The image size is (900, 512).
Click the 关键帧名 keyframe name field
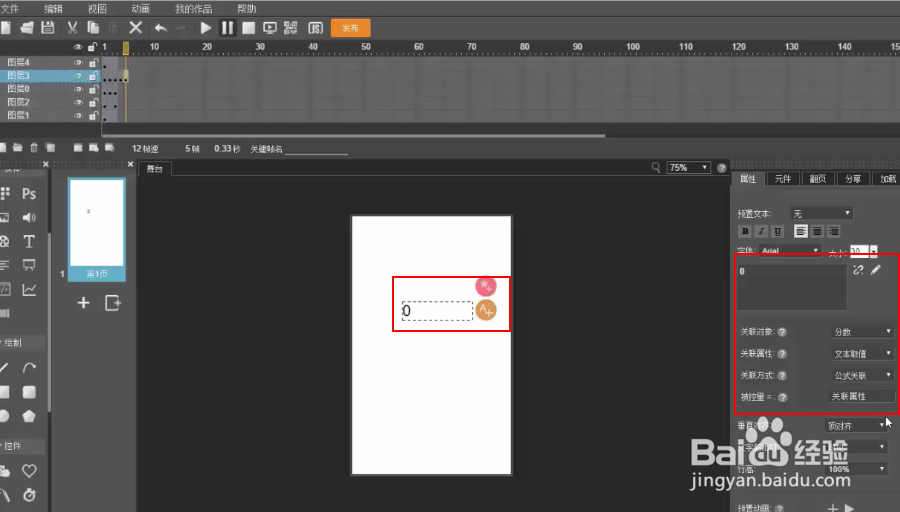point(316,149)
